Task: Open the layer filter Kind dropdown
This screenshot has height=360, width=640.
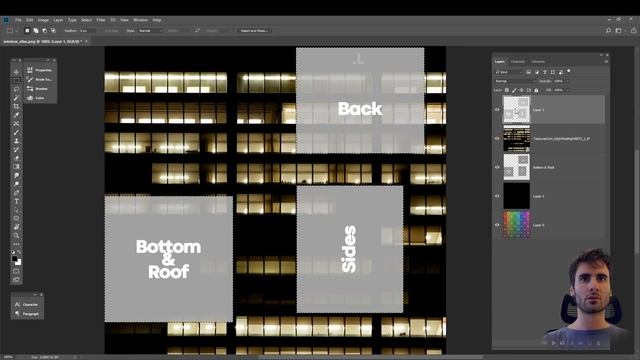Action: point(509,72)
